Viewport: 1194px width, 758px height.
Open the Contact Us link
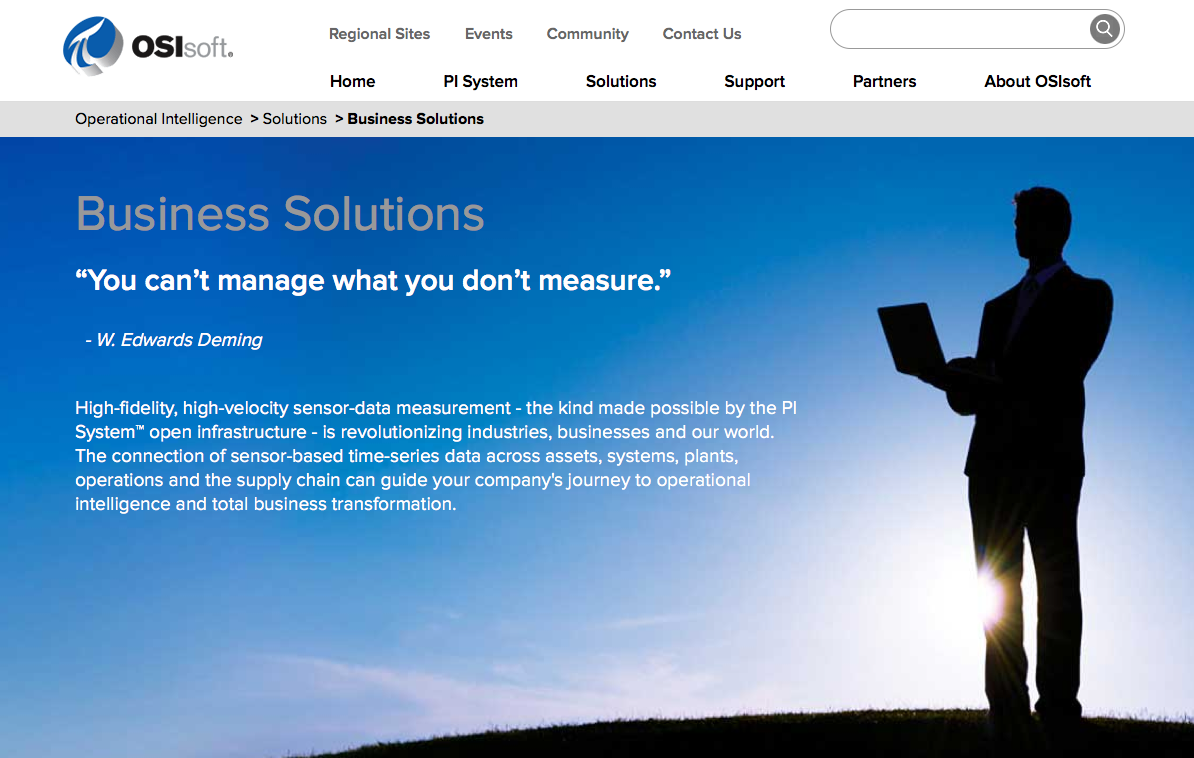tap(701, 34)
